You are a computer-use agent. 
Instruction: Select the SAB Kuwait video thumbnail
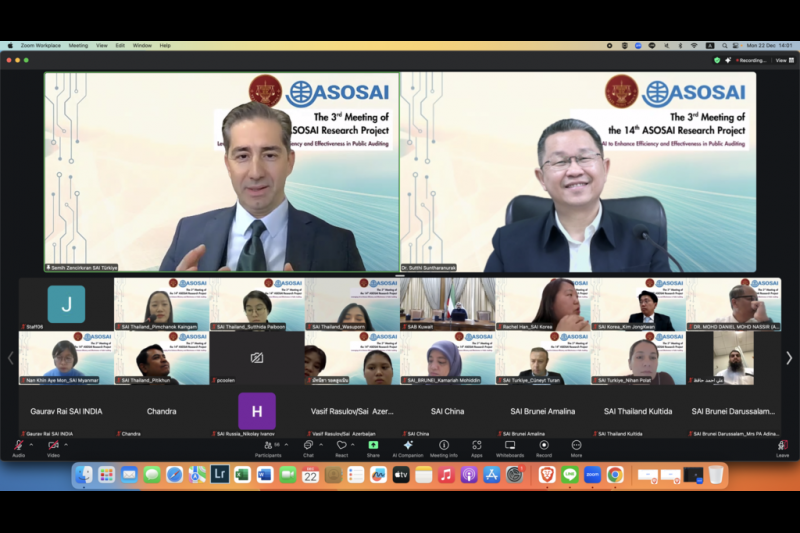point(447,304)
